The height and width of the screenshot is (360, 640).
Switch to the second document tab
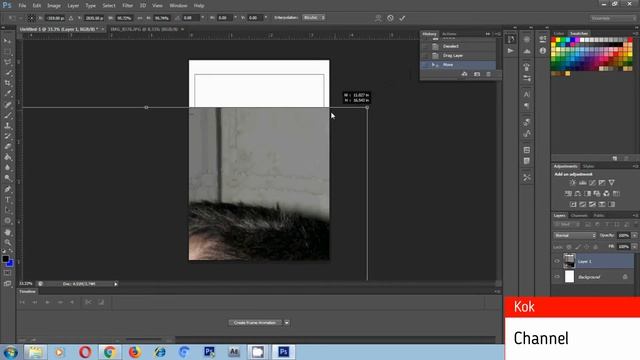pyautogui.click(x=144, y=29)
